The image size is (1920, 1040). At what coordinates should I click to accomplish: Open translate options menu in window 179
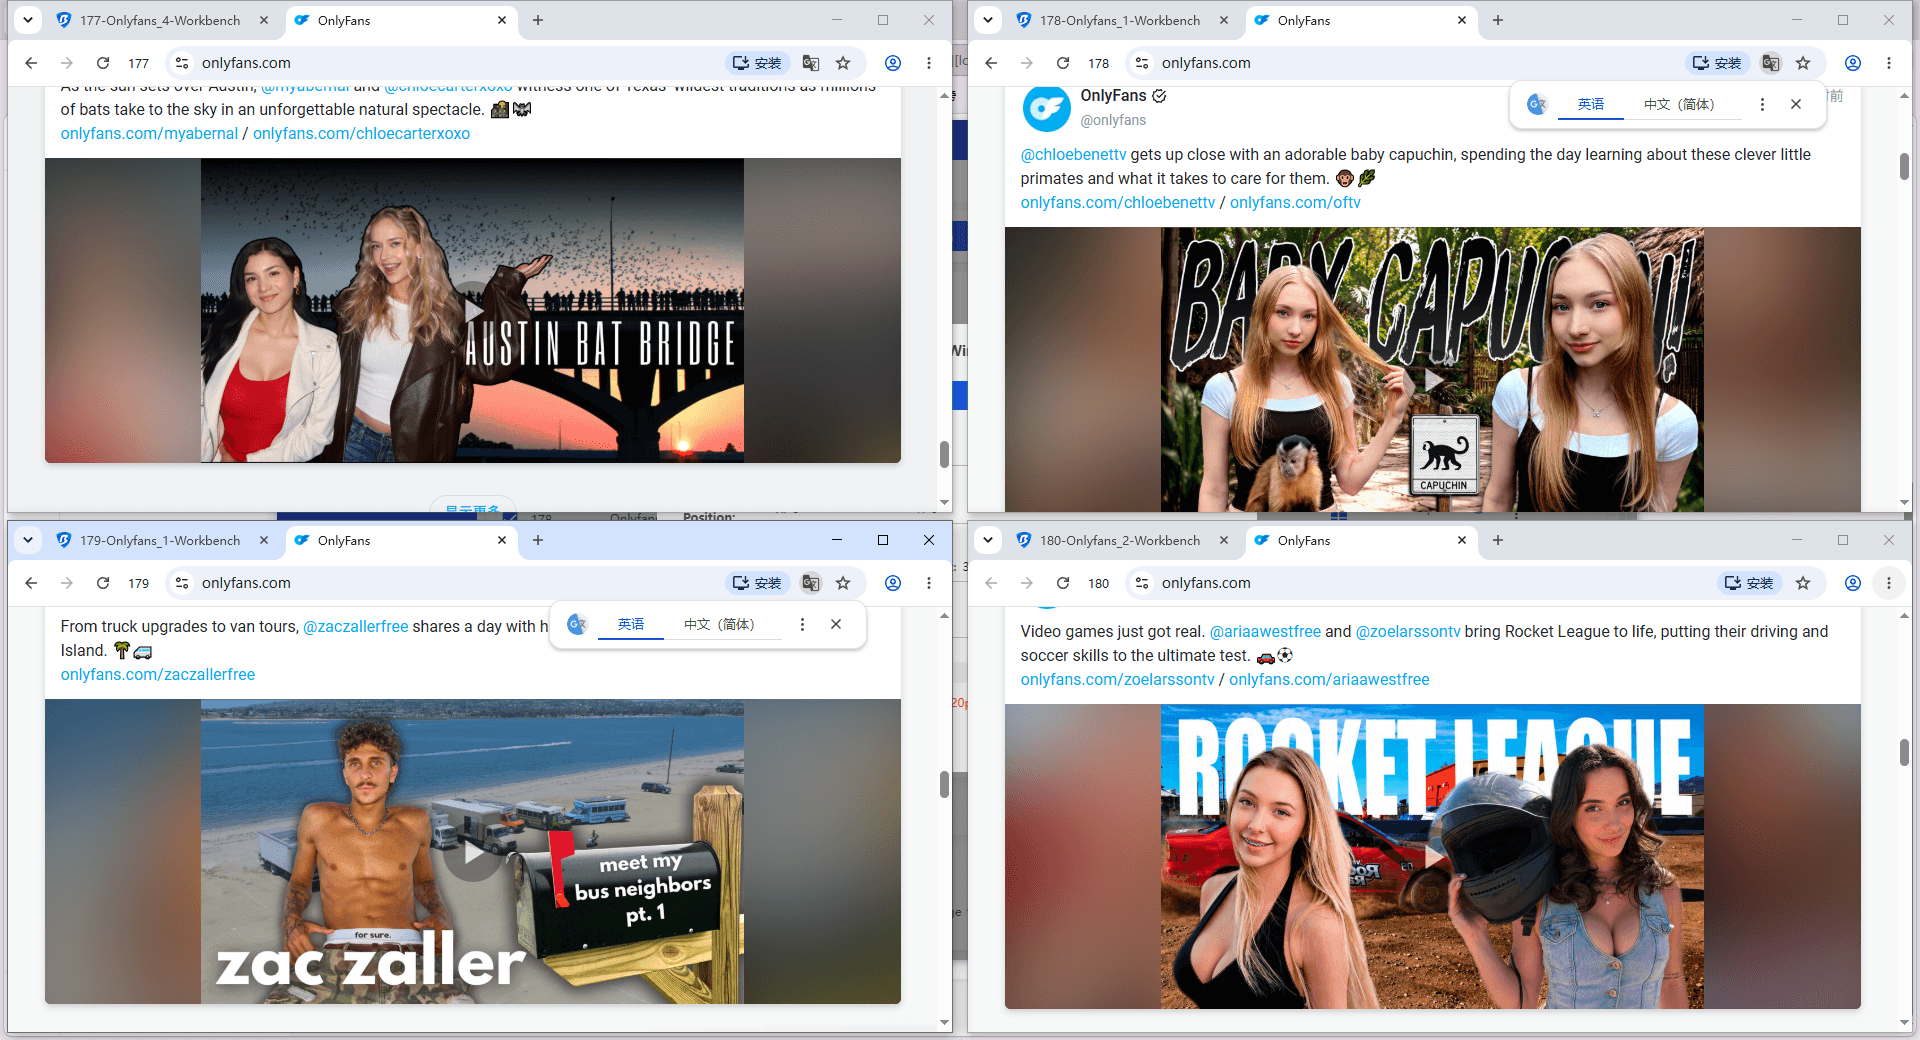point(802,624)
